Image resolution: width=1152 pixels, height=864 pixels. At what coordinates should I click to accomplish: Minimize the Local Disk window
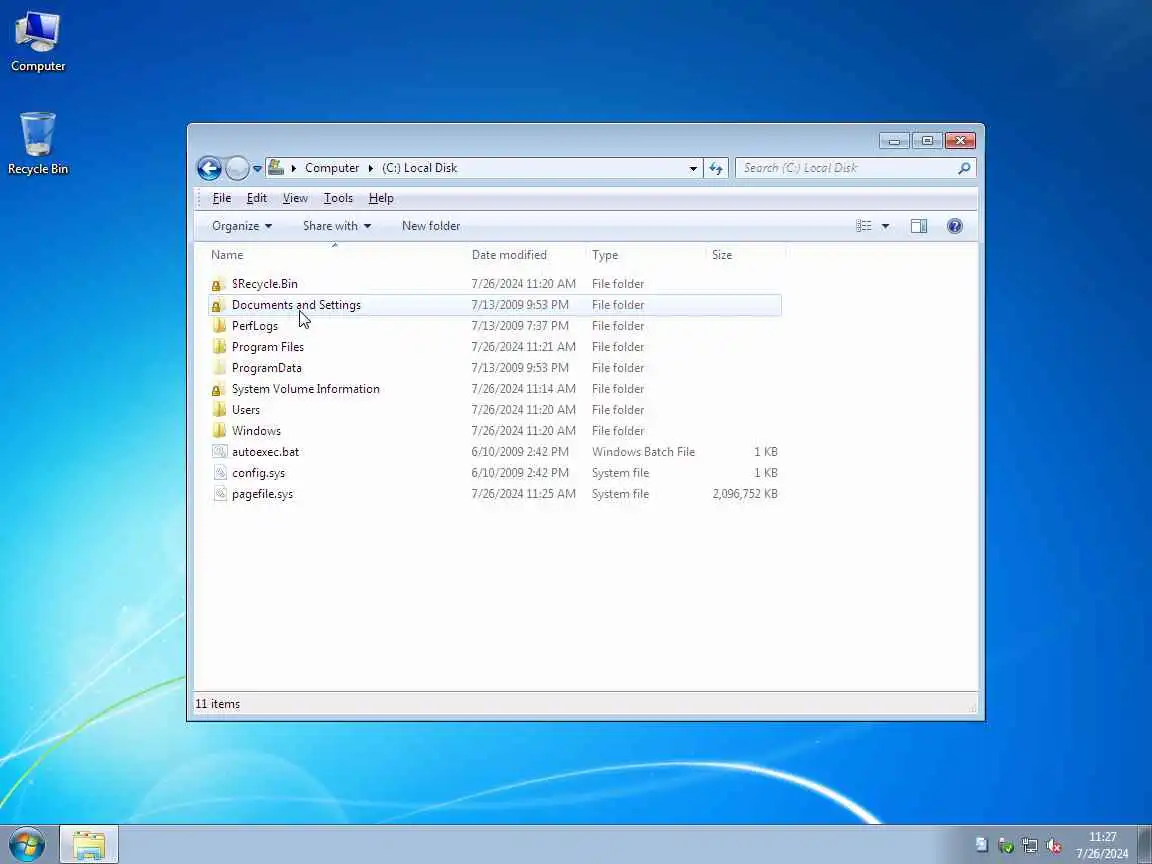[x=894, y=140]
